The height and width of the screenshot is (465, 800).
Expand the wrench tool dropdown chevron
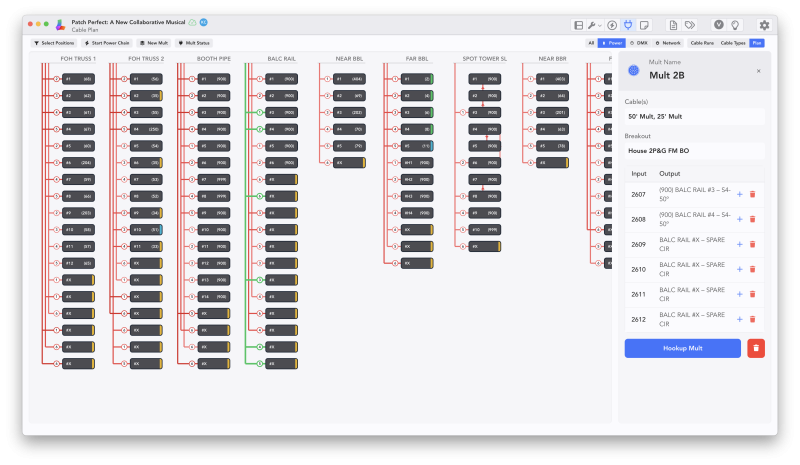point(599,26)
